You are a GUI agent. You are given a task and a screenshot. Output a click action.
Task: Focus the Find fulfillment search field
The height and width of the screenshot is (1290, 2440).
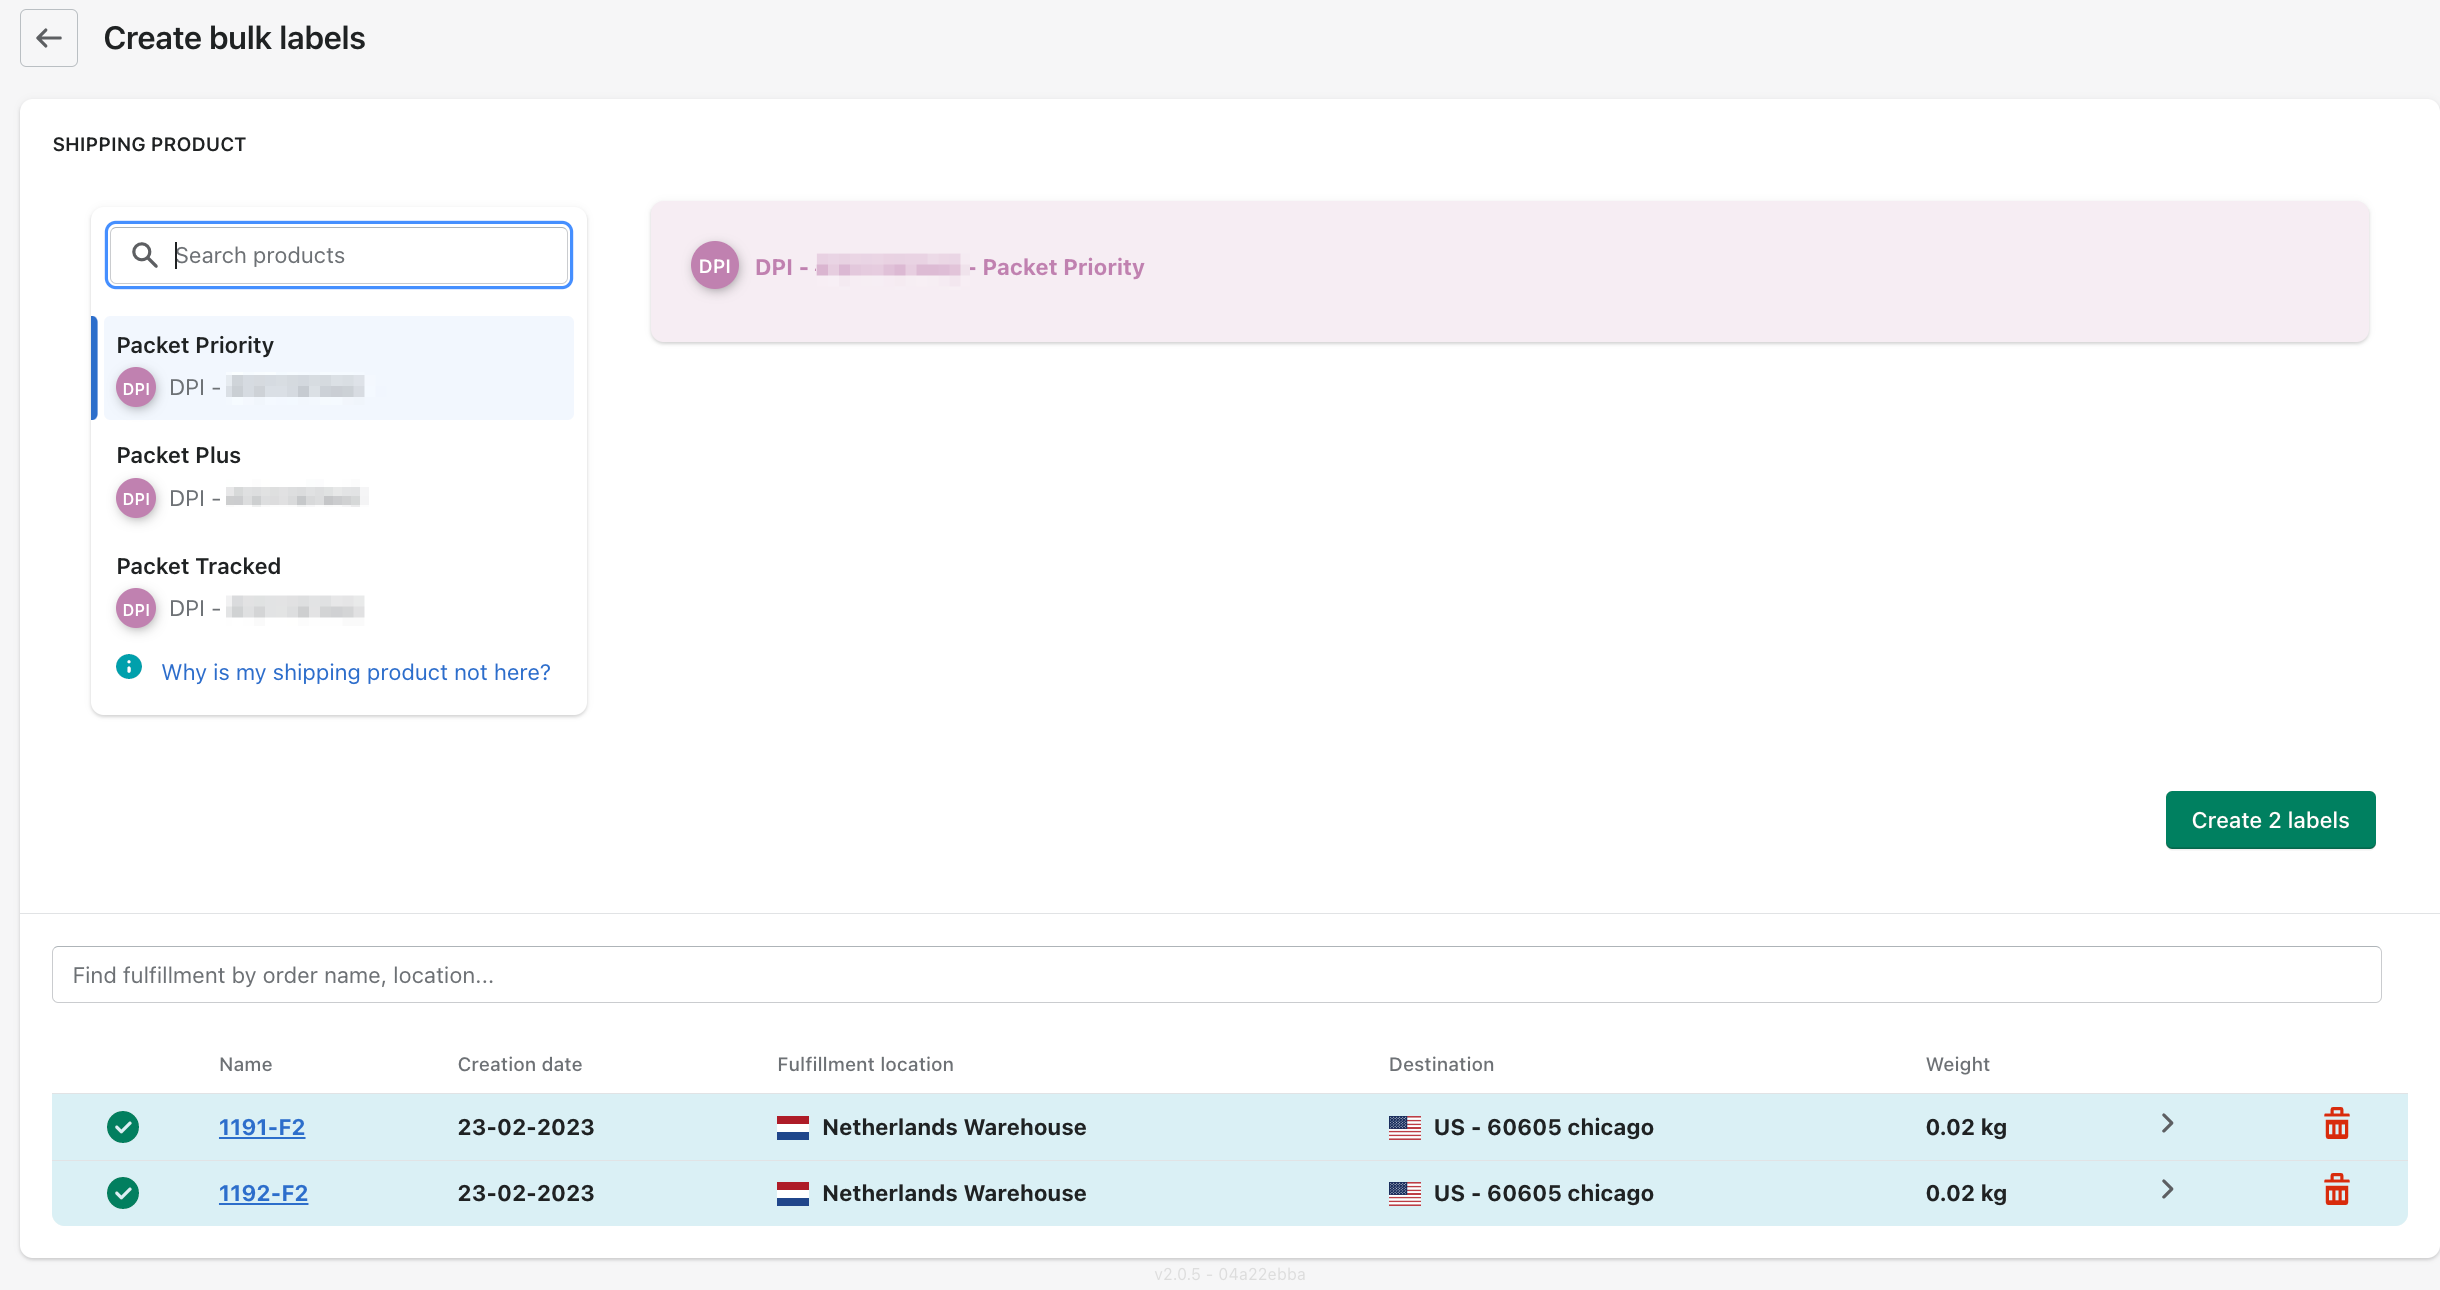[x=1216, y=975]
